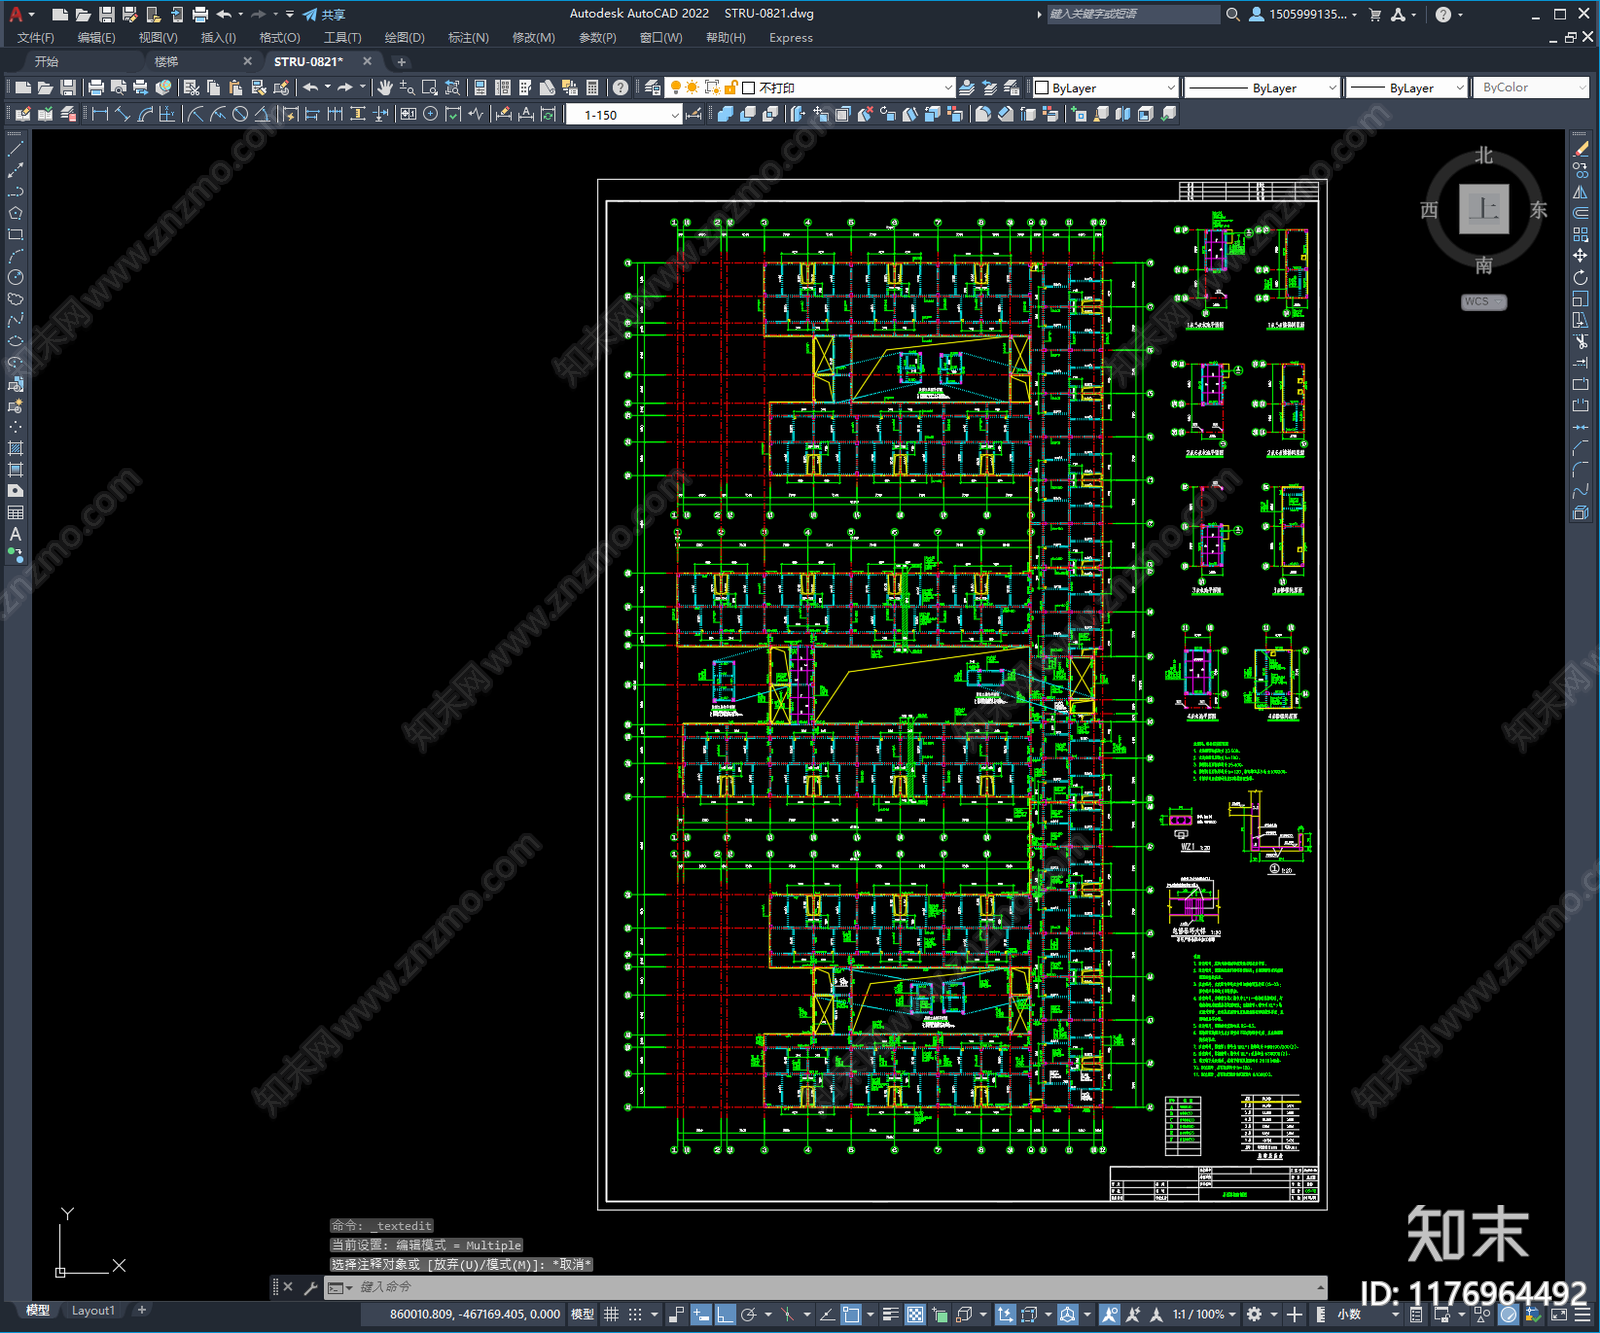Click the Undo arrow icon
Screen dimensions: 1600x1333
(x=311, y=88)
